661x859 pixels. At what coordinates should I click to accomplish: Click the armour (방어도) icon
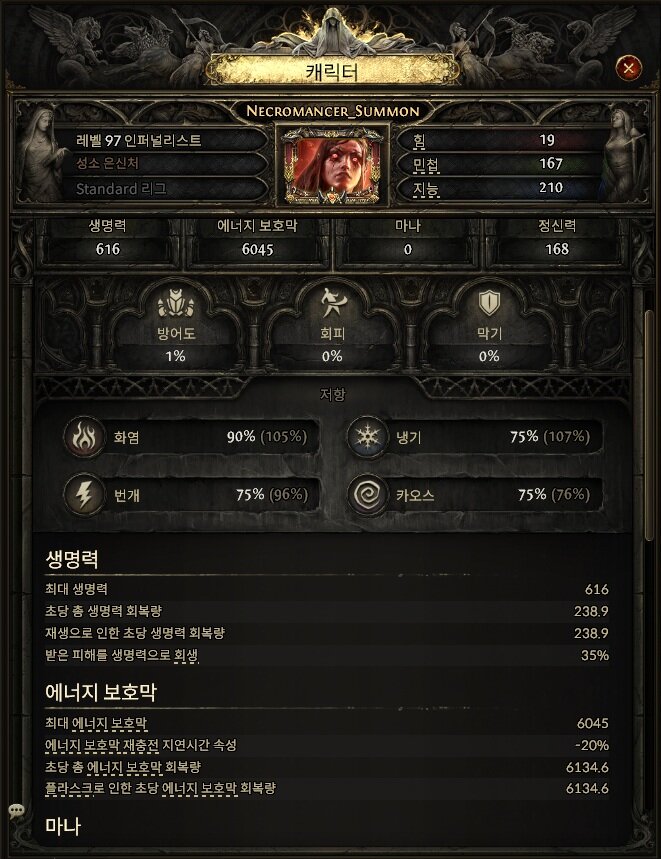175,303
